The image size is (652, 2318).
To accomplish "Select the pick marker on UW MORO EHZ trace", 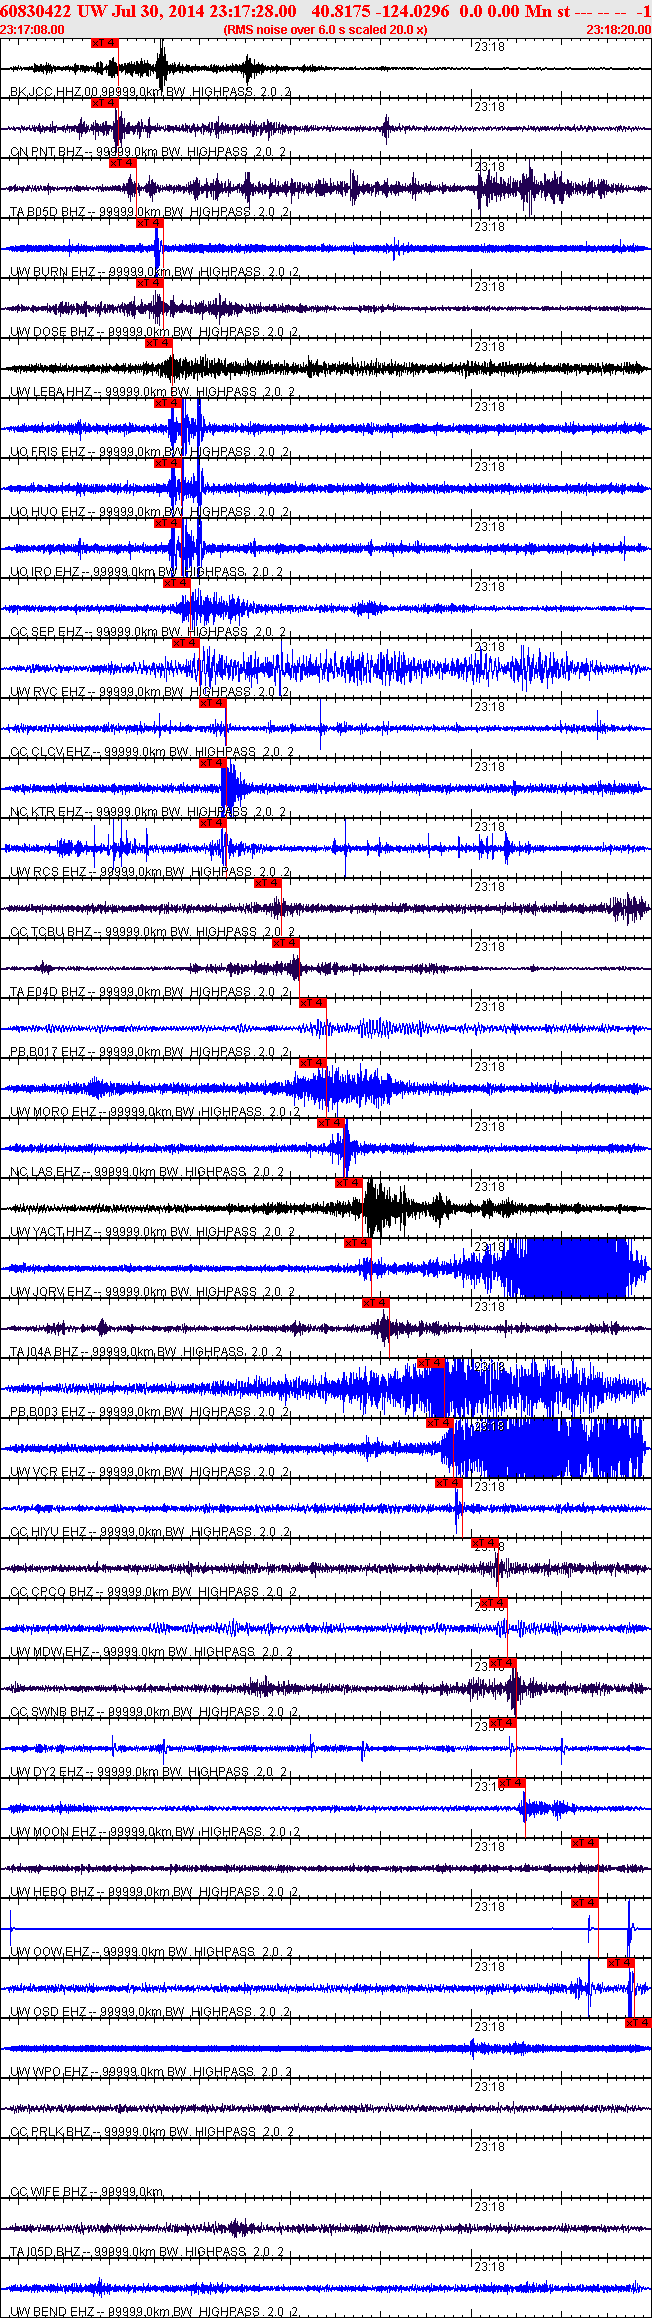I will pyautogui.click(x=312, y=1063).
